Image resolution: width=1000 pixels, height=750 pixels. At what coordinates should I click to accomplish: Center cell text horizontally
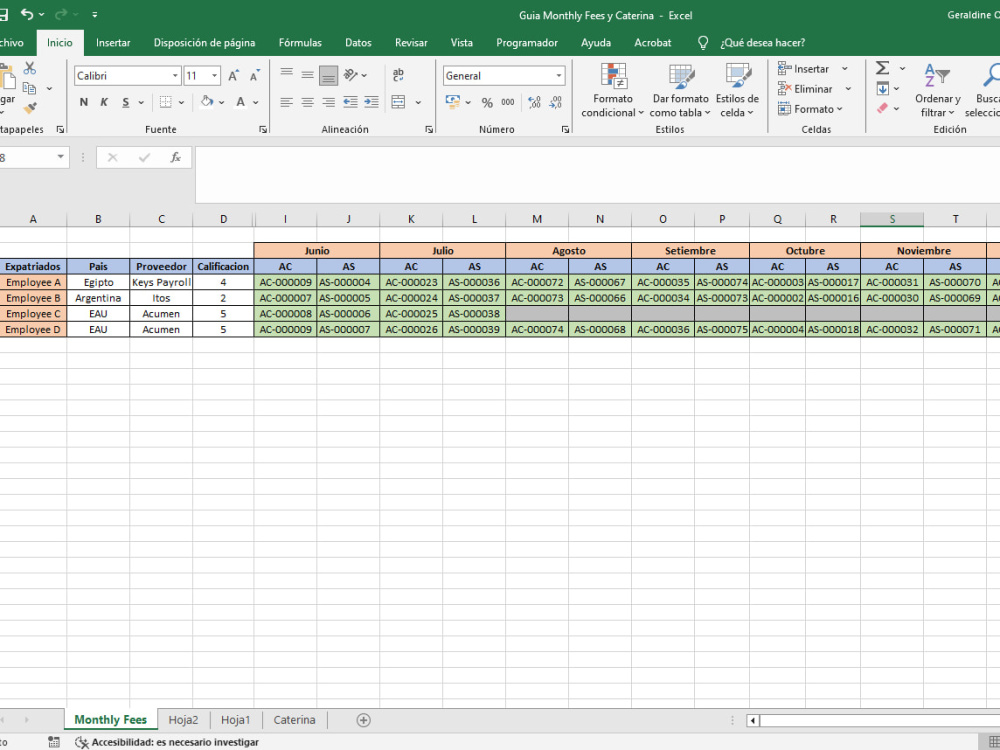[x=307, y=102]
